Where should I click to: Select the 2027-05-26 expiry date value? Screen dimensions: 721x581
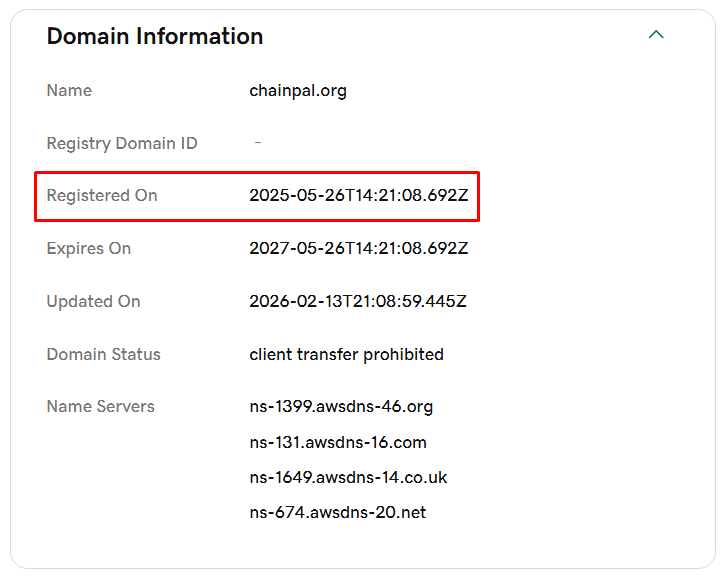359,248
